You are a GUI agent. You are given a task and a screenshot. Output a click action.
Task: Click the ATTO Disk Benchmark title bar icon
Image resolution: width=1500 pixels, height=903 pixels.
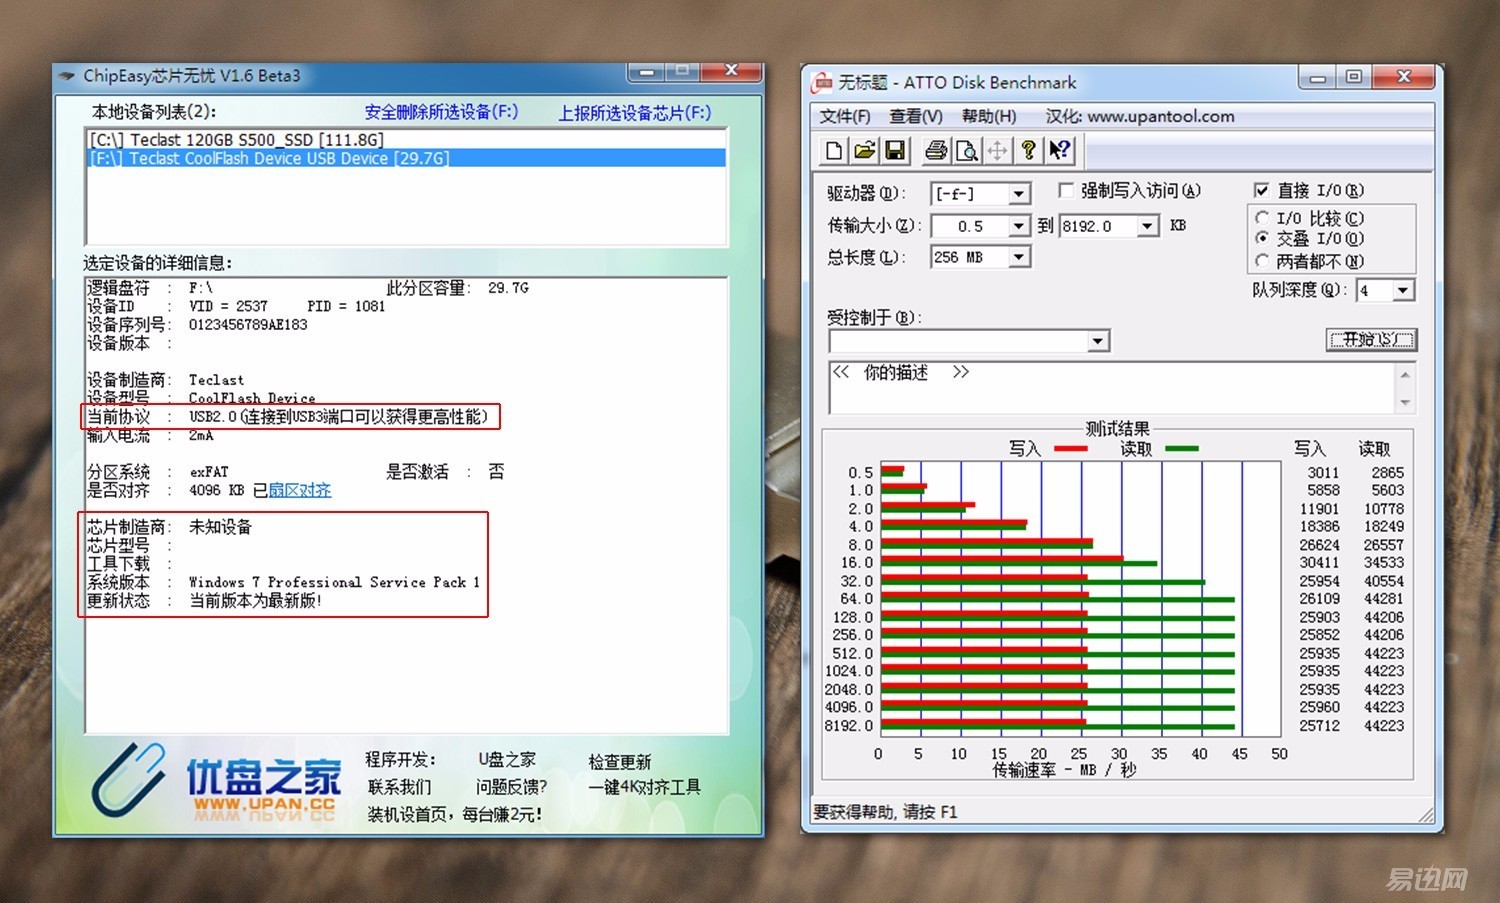(822, 82)
